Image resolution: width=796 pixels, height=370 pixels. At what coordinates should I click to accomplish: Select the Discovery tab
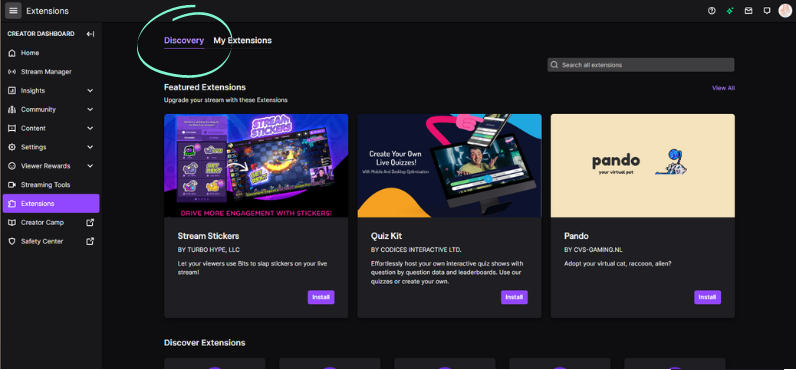tap(184, 41)
